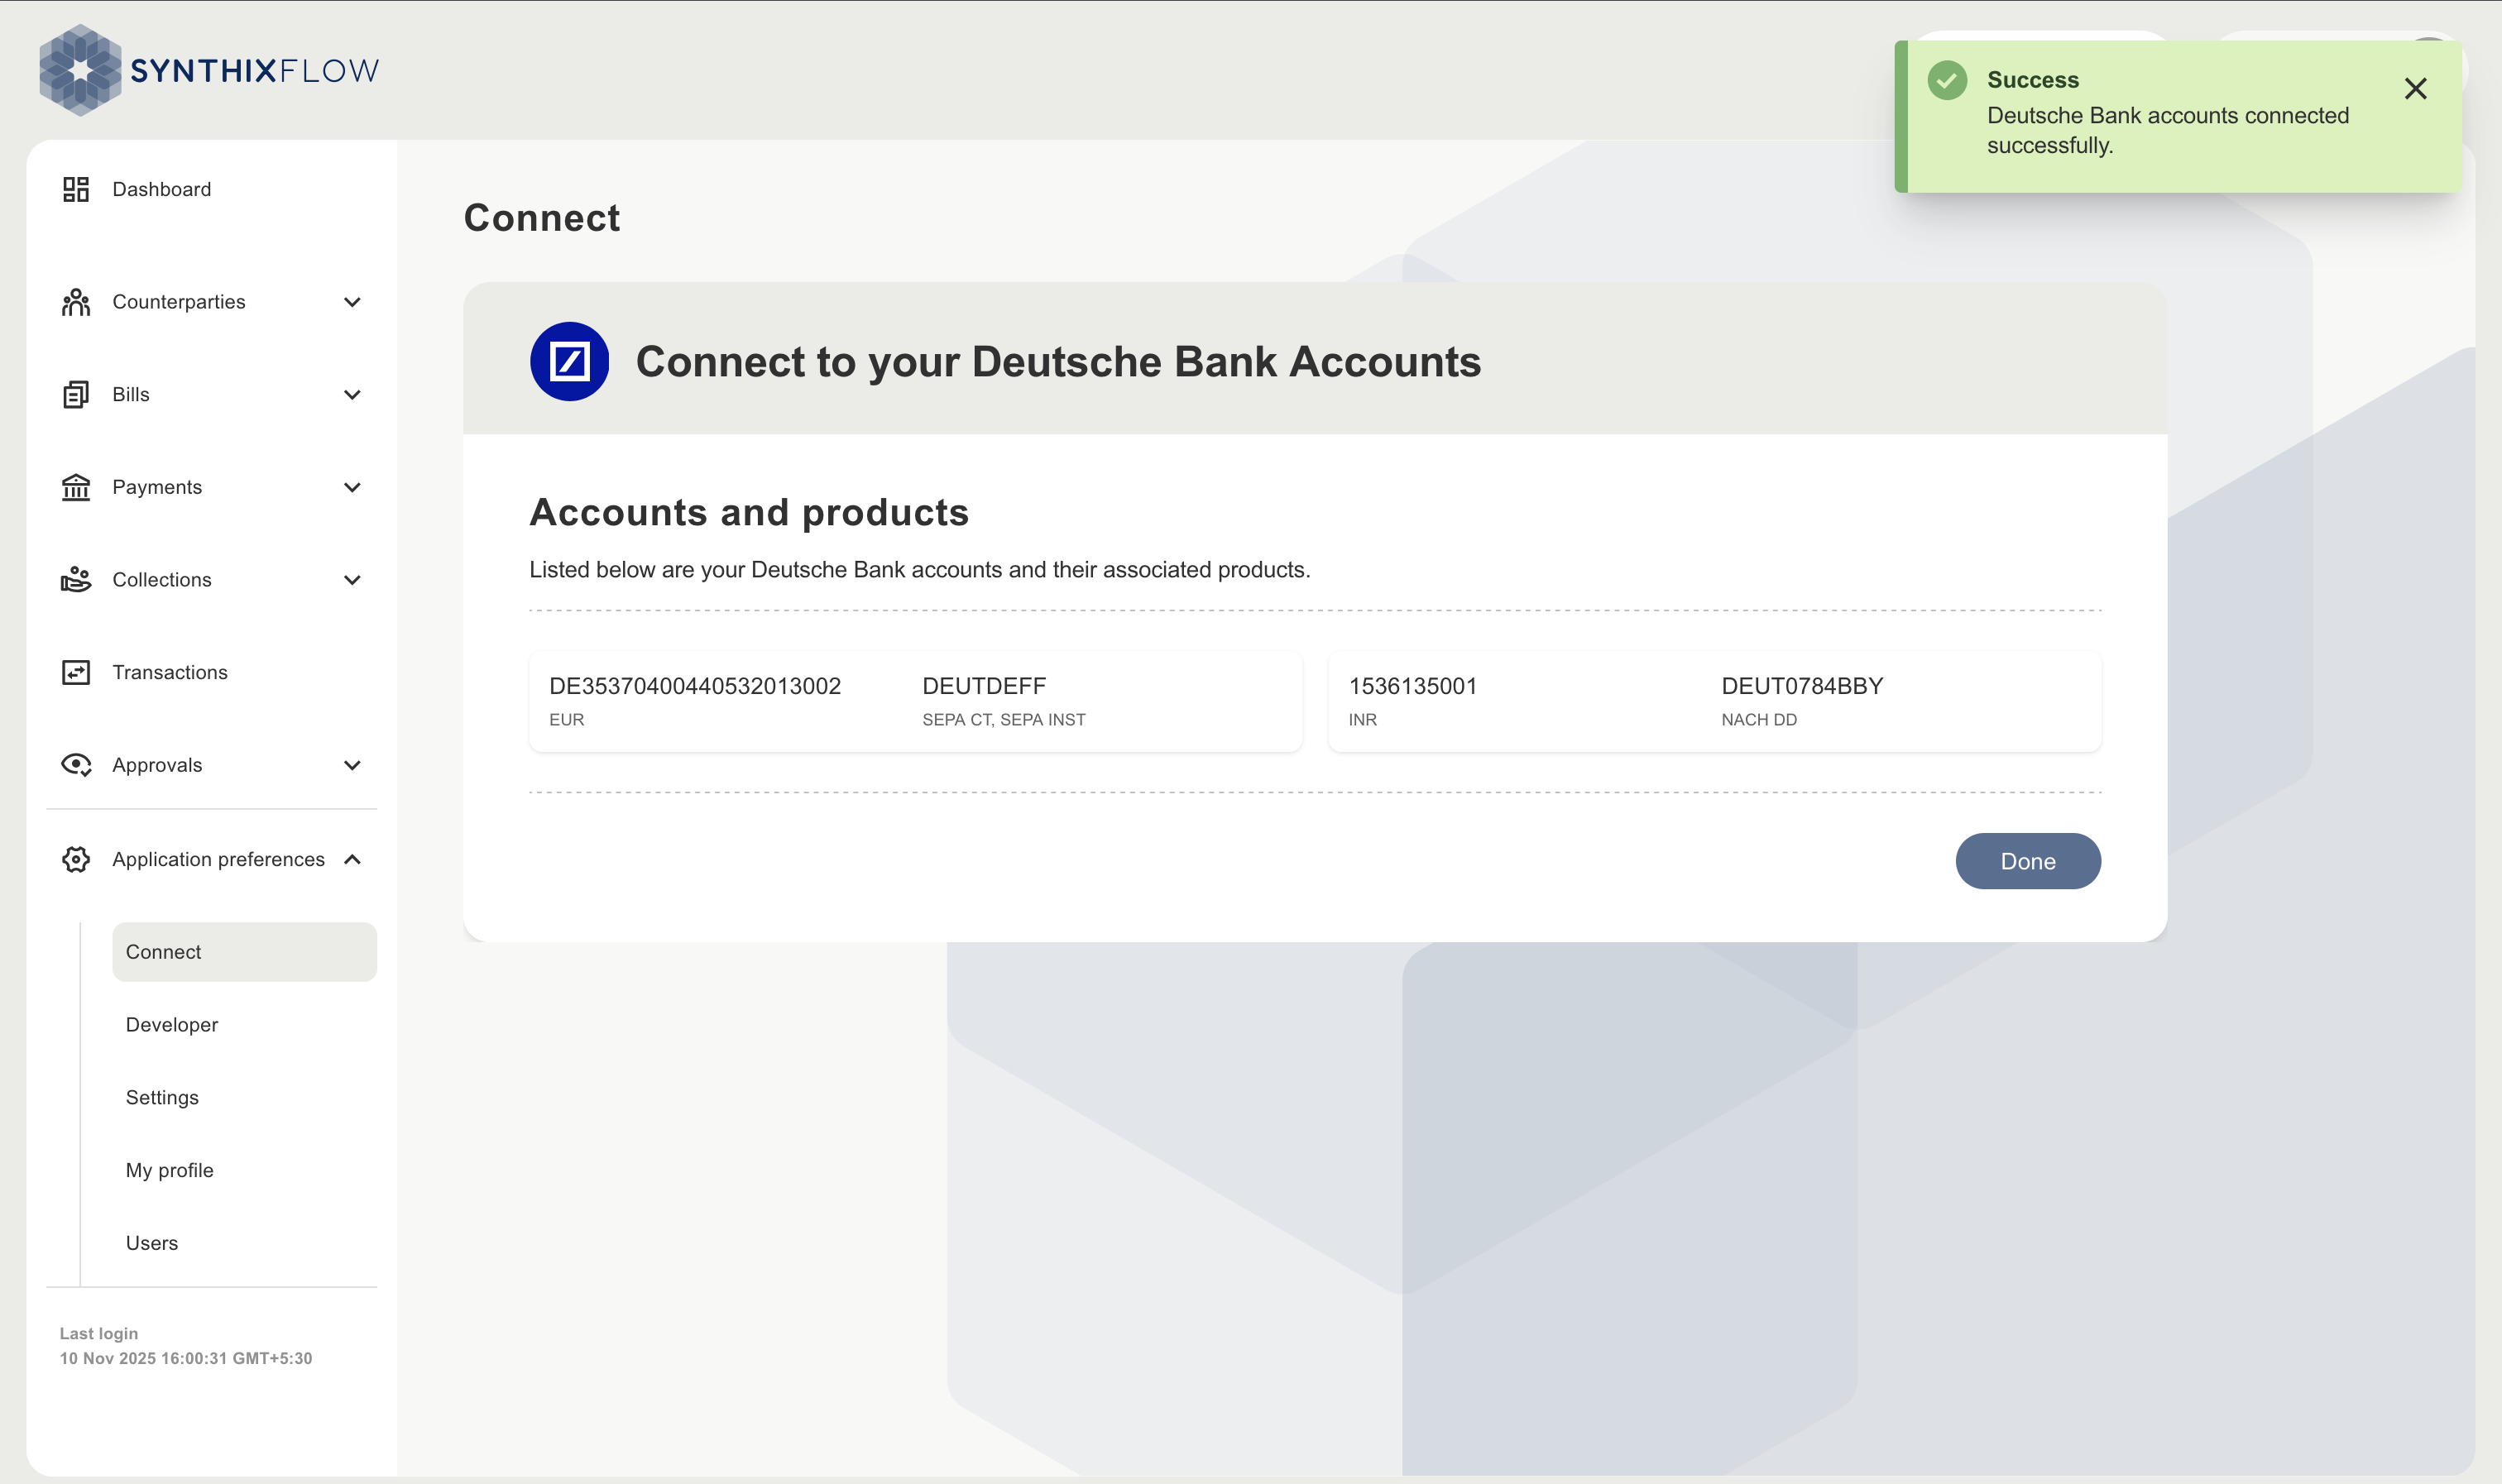
Task: Click the Accounts and products heading
Action: [x=749, y=512]
